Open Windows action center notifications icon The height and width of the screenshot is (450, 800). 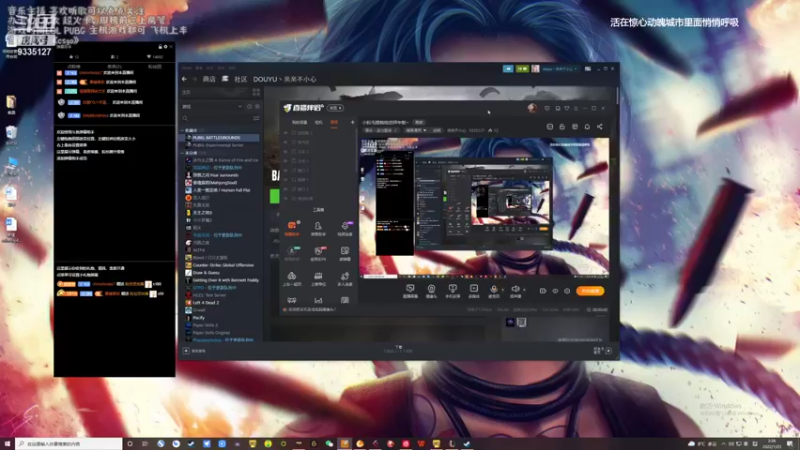(x=790, y=444)
